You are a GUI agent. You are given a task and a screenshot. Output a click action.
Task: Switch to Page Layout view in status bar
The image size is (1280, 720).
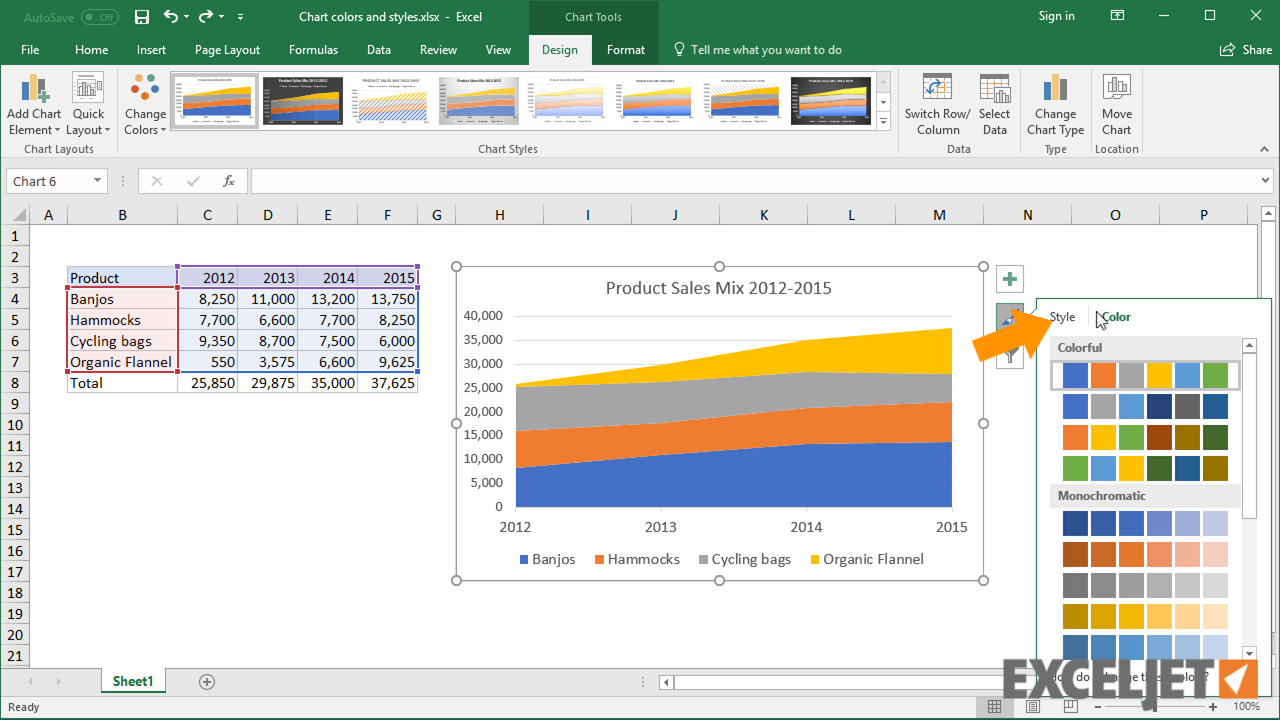click(x=1032, y=707)
